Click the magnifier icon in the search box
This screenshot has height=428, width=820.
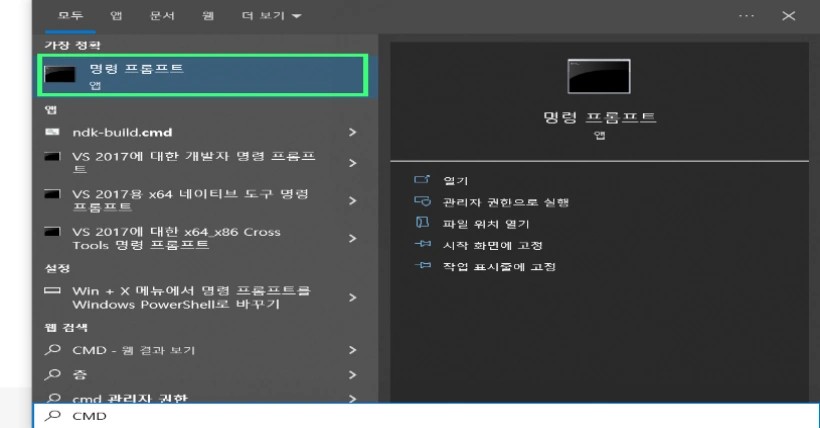click(52, 415)
